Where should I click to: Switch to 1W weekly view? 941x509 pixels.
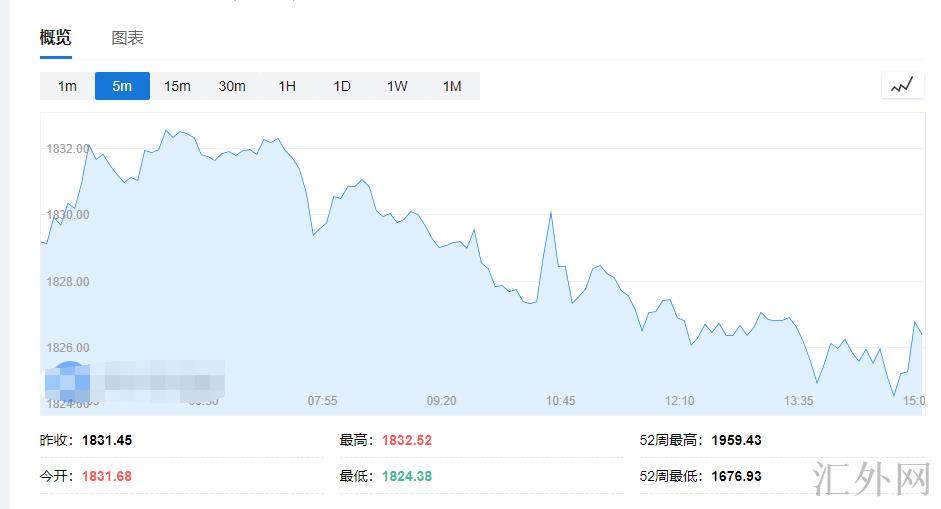[397, 86]
